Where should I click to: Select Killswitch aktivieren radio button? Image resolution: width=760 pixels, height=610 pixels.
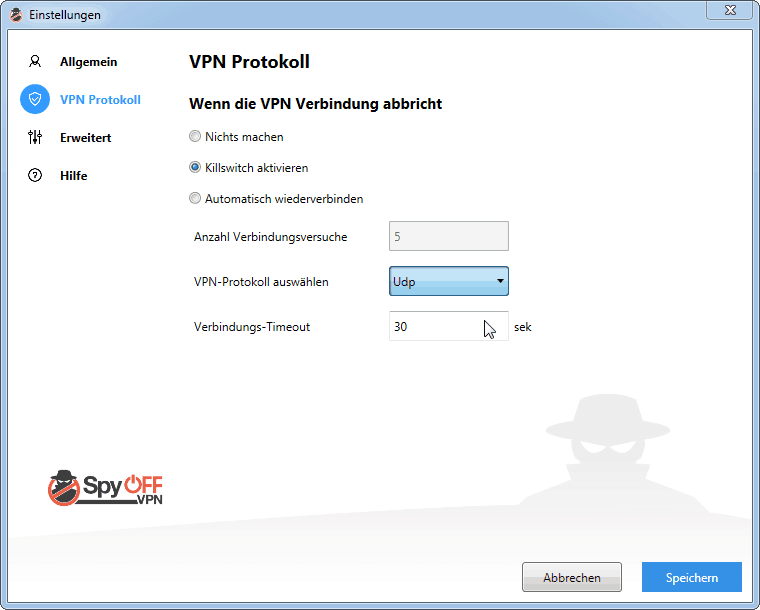coord(195,168)
